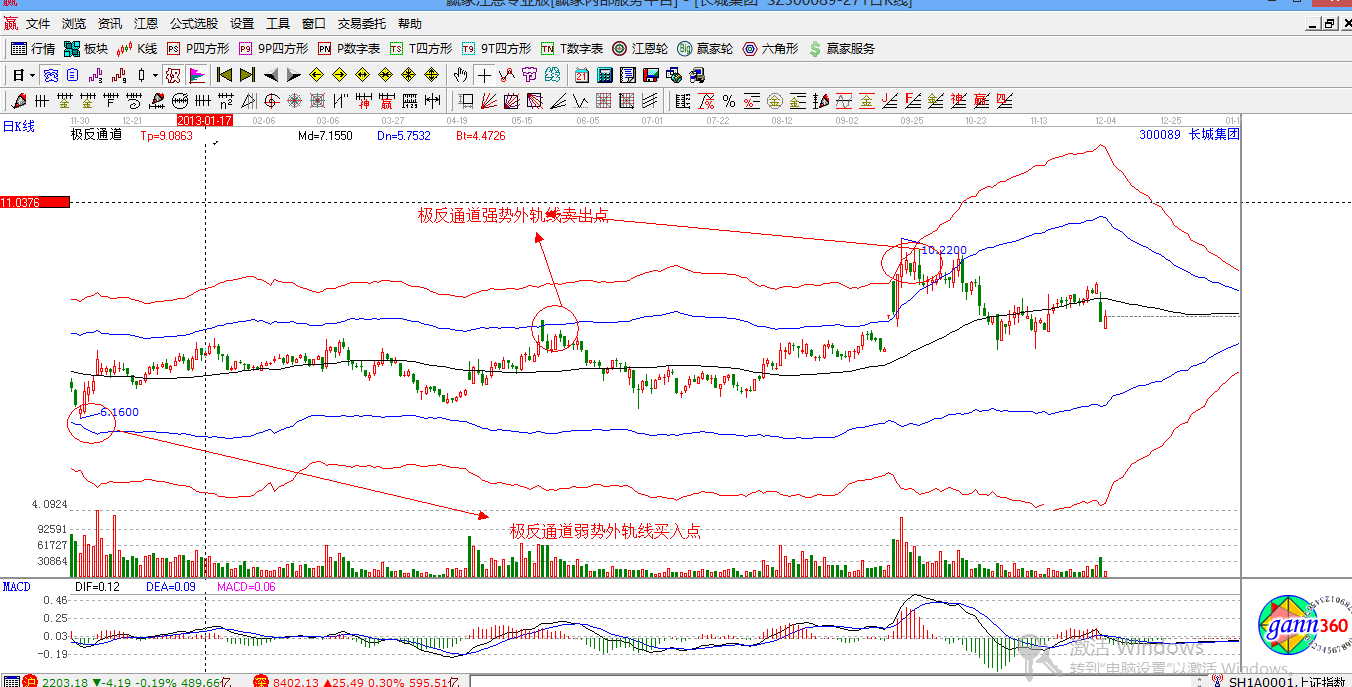The width and height of the screenshot is (1352, 687).
Task: Open the calendar date icon
Action: pos(582,75)
